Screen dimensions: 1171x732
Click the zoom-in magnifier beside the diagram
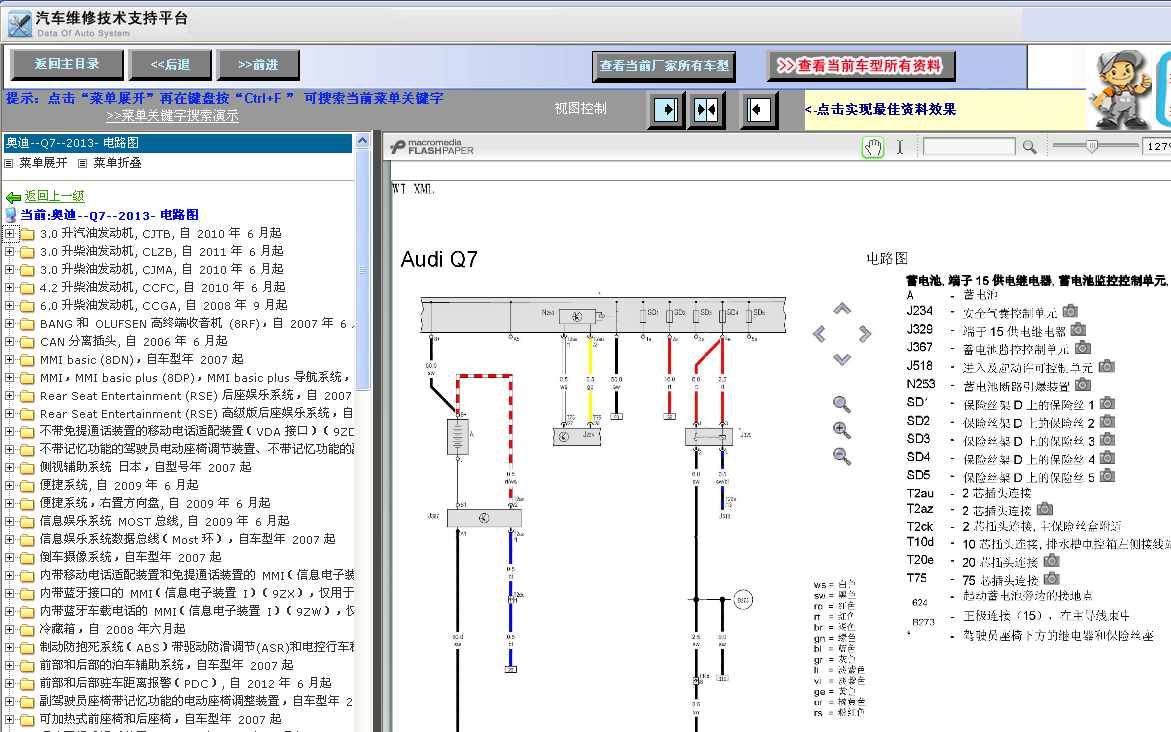[842, 430]
